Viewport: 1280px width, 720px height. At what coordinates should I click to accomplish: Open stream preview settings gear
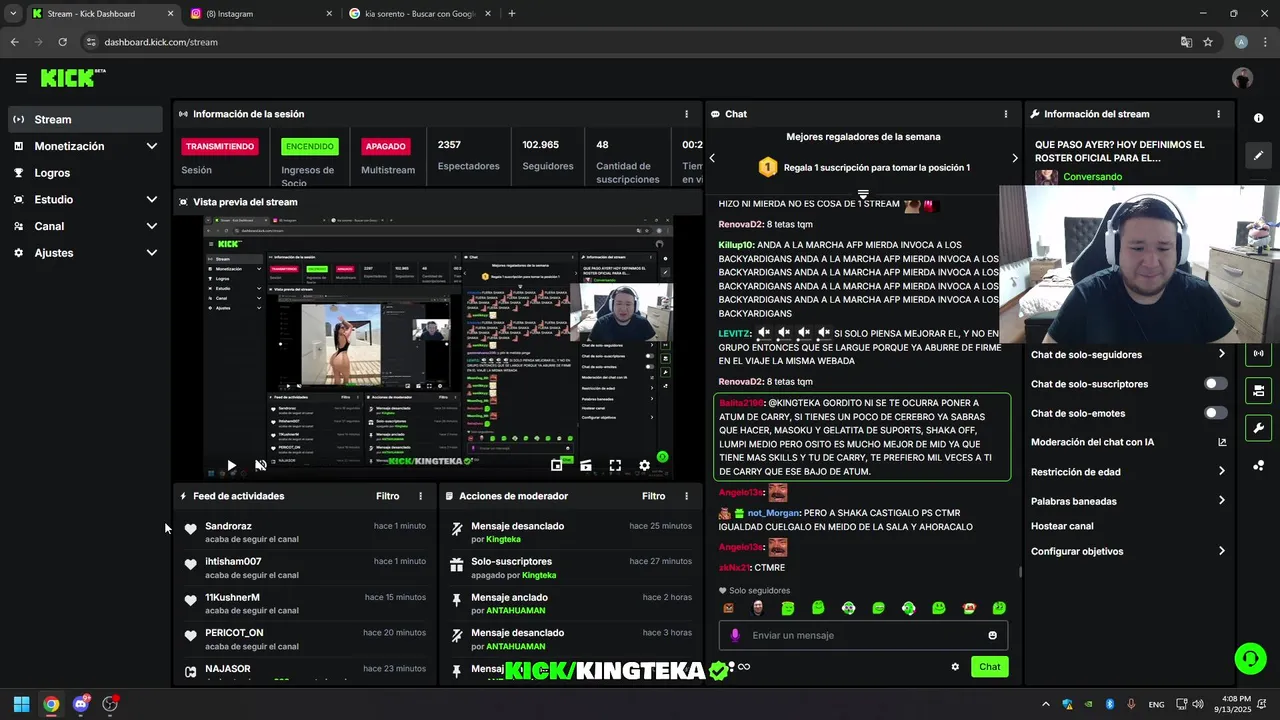point(644,465)
